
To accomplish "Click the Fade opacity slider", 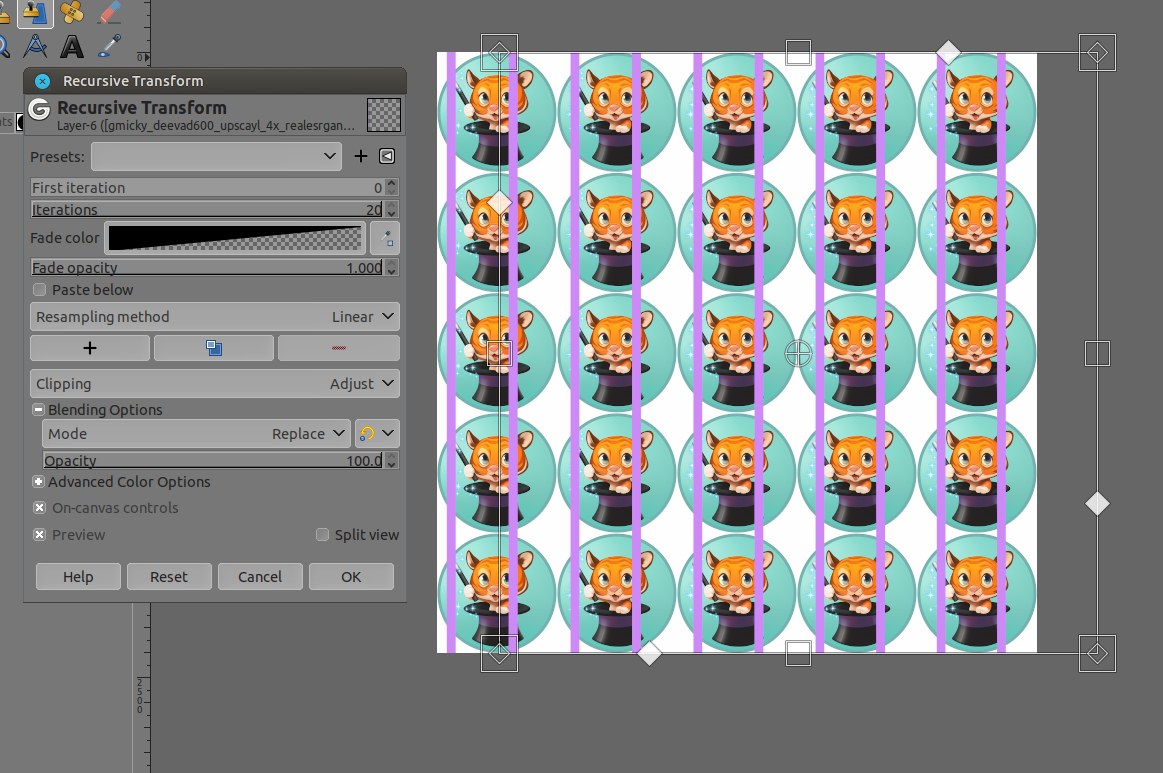I will tap(207, 267).
